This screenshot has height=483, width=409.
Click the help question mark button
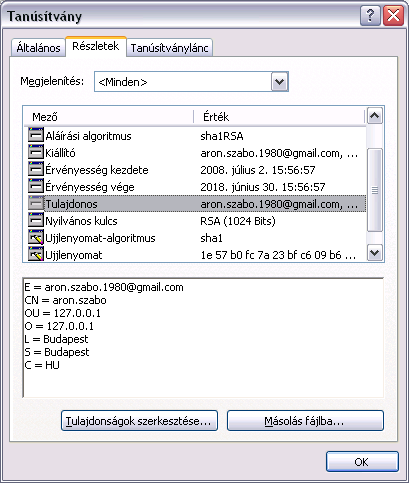point(370,16)
